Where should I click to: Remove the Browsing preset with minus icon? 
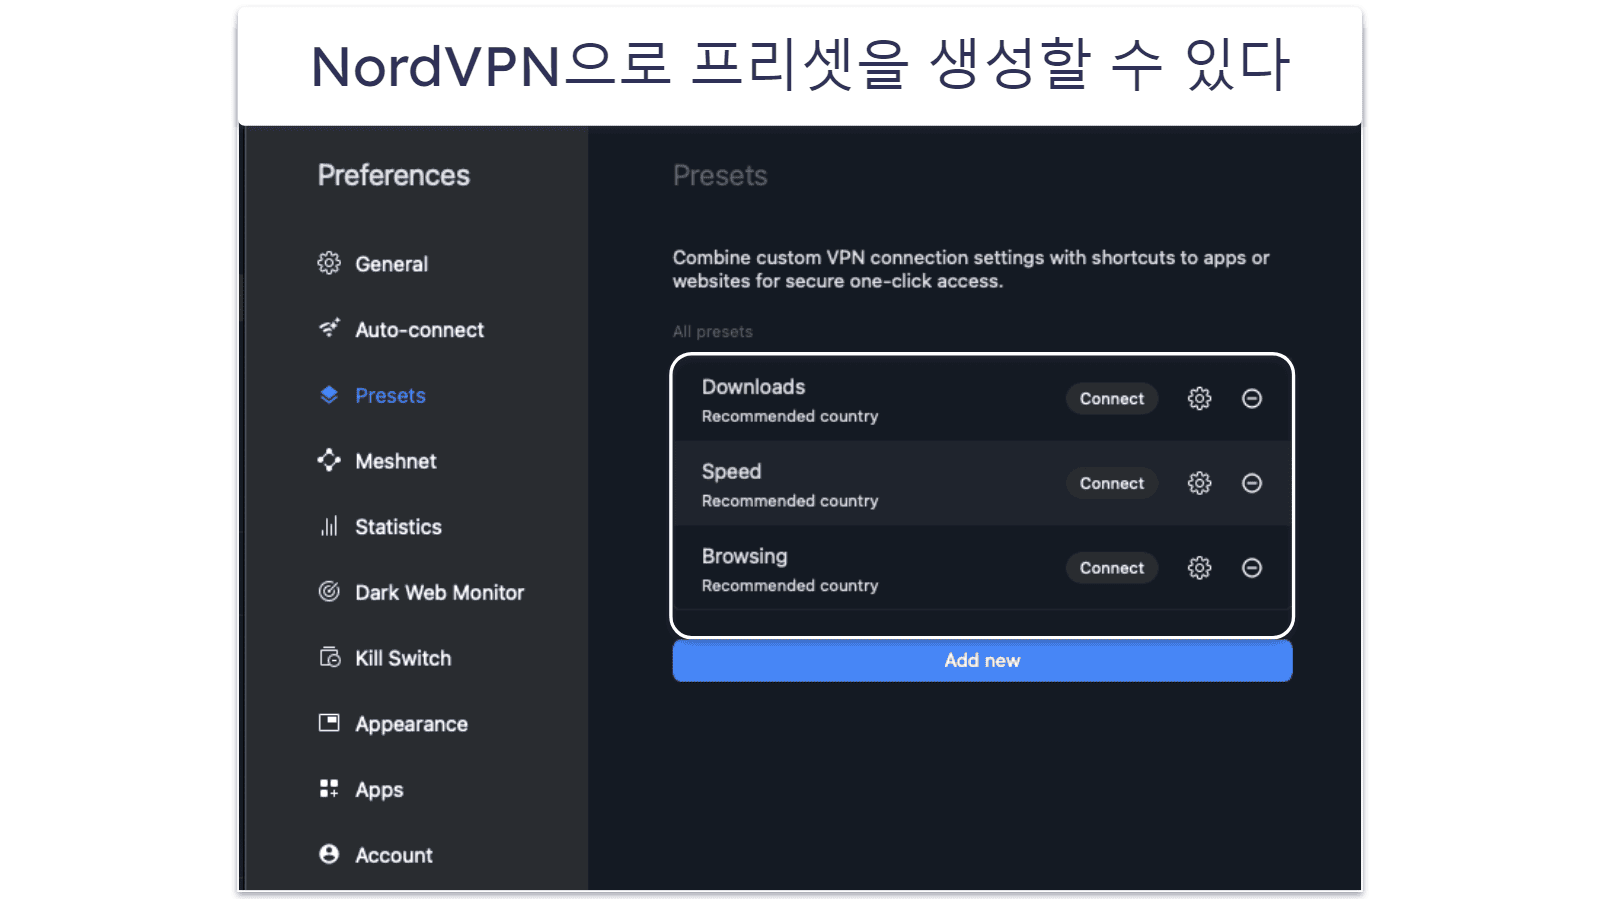click(x=1251, y=568)
